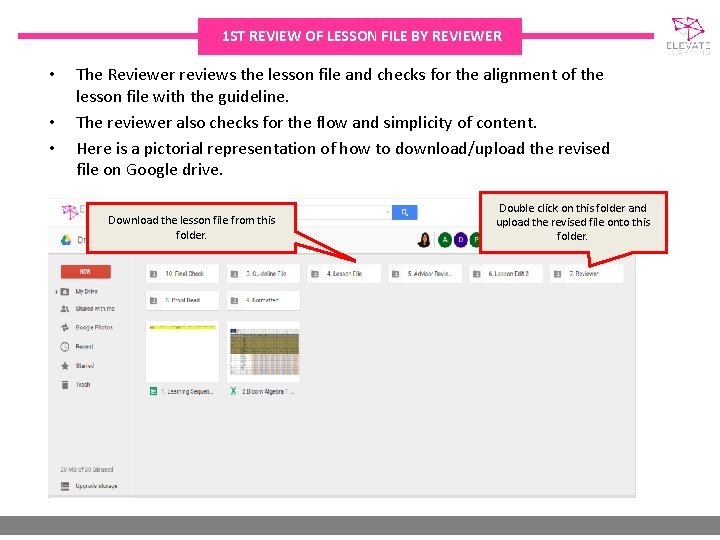The width and height of the screenshot is (720, 540).
Task: Select the Formatted folder
Action: click(x=263, y=300)
